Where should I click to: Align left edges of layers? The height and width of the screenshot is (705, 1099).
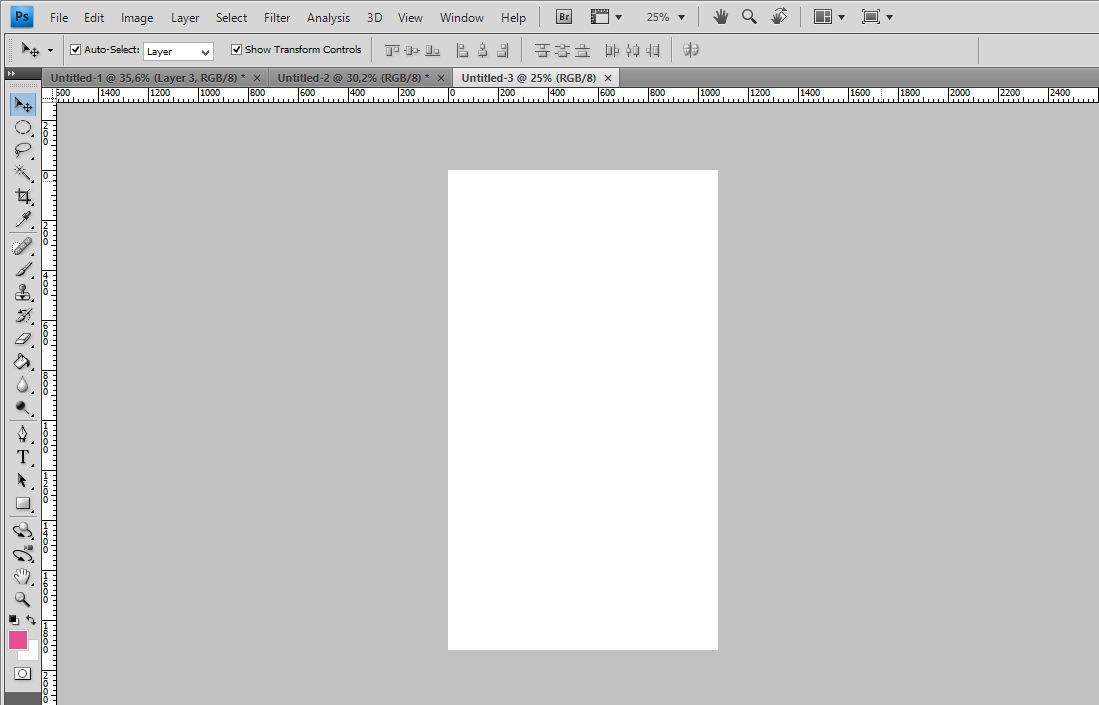(462, 50)
